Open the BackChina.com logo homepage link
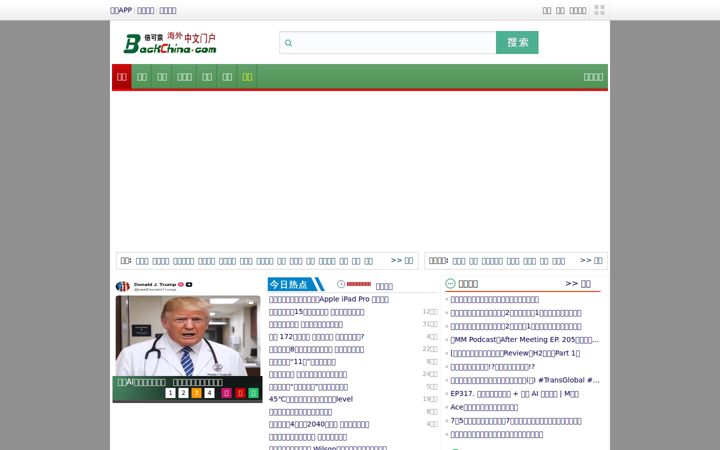The height and width of the screenshot is (450, 720). pos(170,43)
